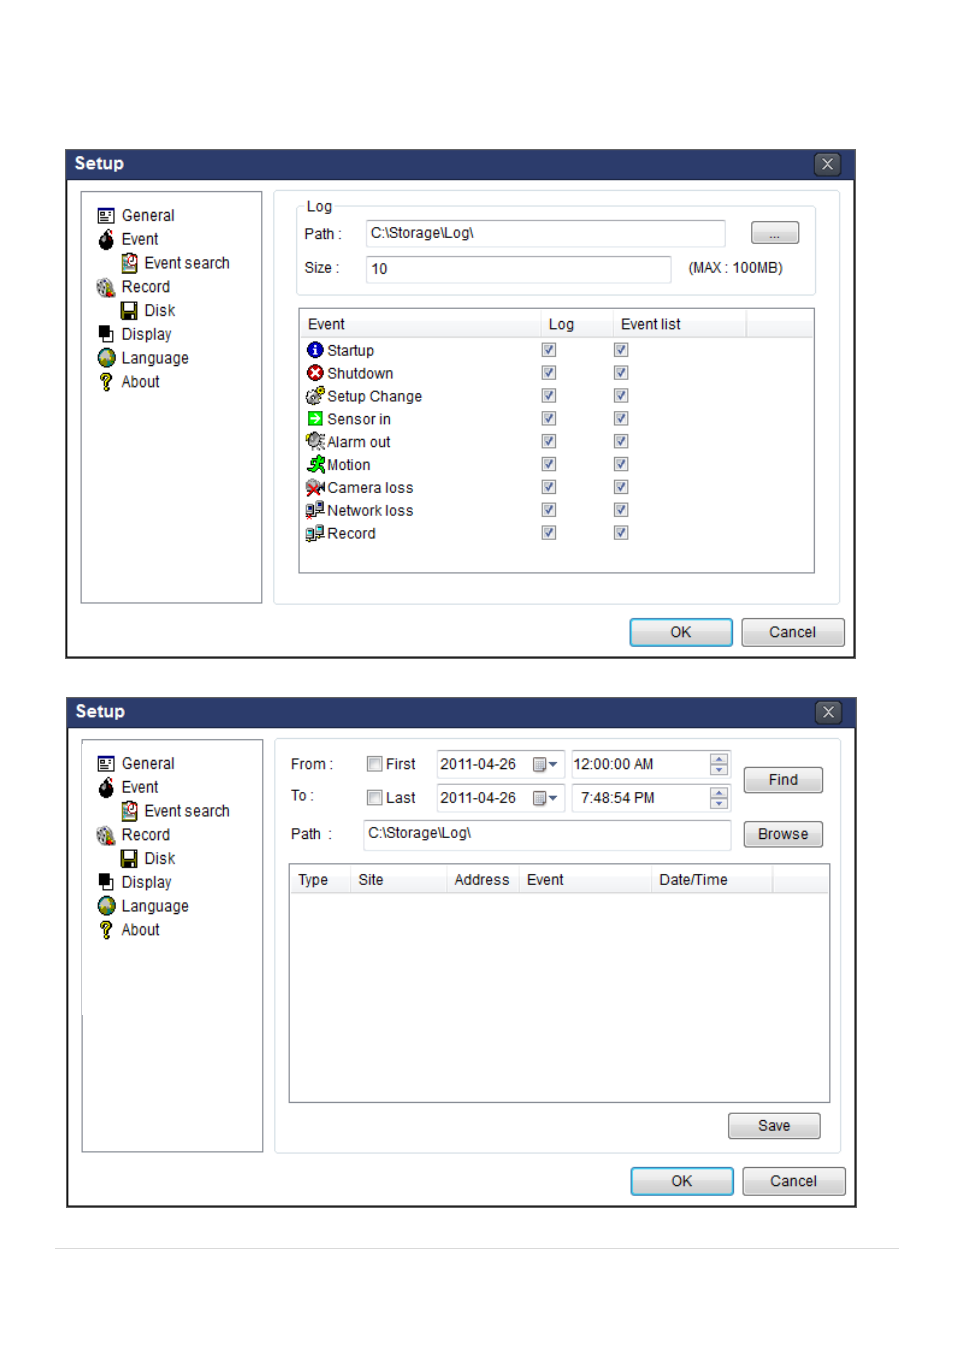Image resolution: width=955 pixels, height=1350 pixels.
Task: Enable the First checkbox
Action: coord(375,764)
